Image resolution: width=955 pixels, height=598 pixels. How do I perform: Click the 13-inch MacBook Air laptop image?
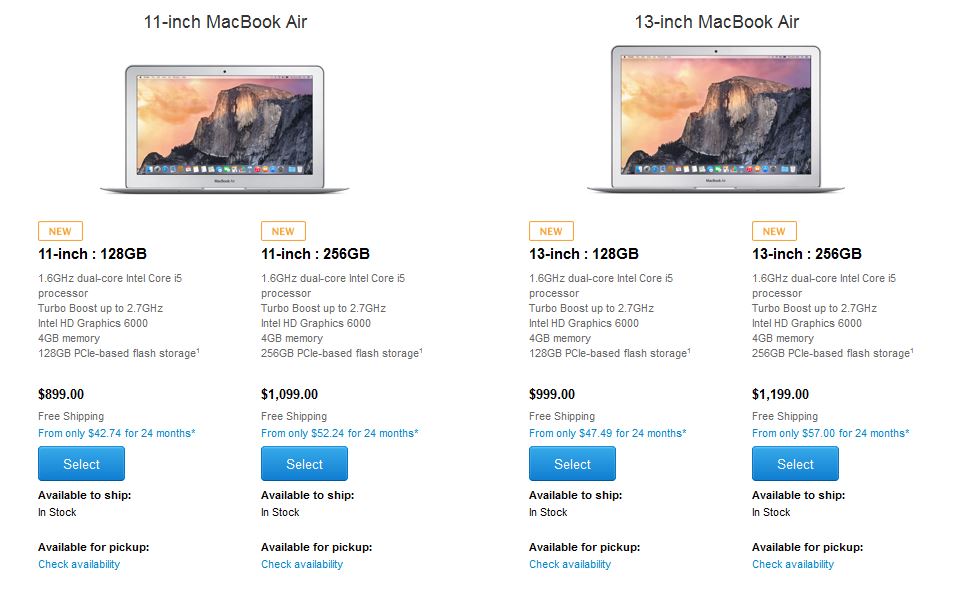(716, 120)
